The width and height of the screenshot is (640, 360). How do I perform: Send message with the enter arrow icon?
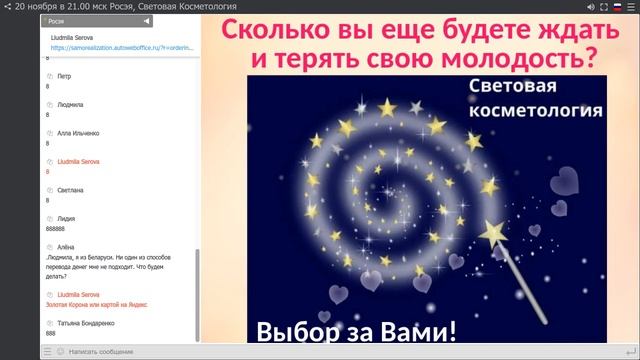(631, 351)
